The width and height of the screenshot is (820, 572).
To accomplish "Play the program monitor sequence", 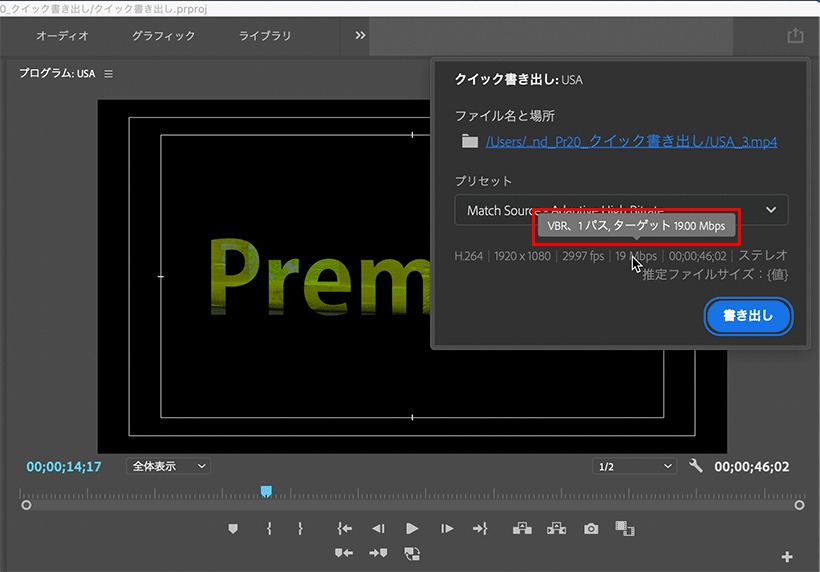I will click(x=412, y=529).
